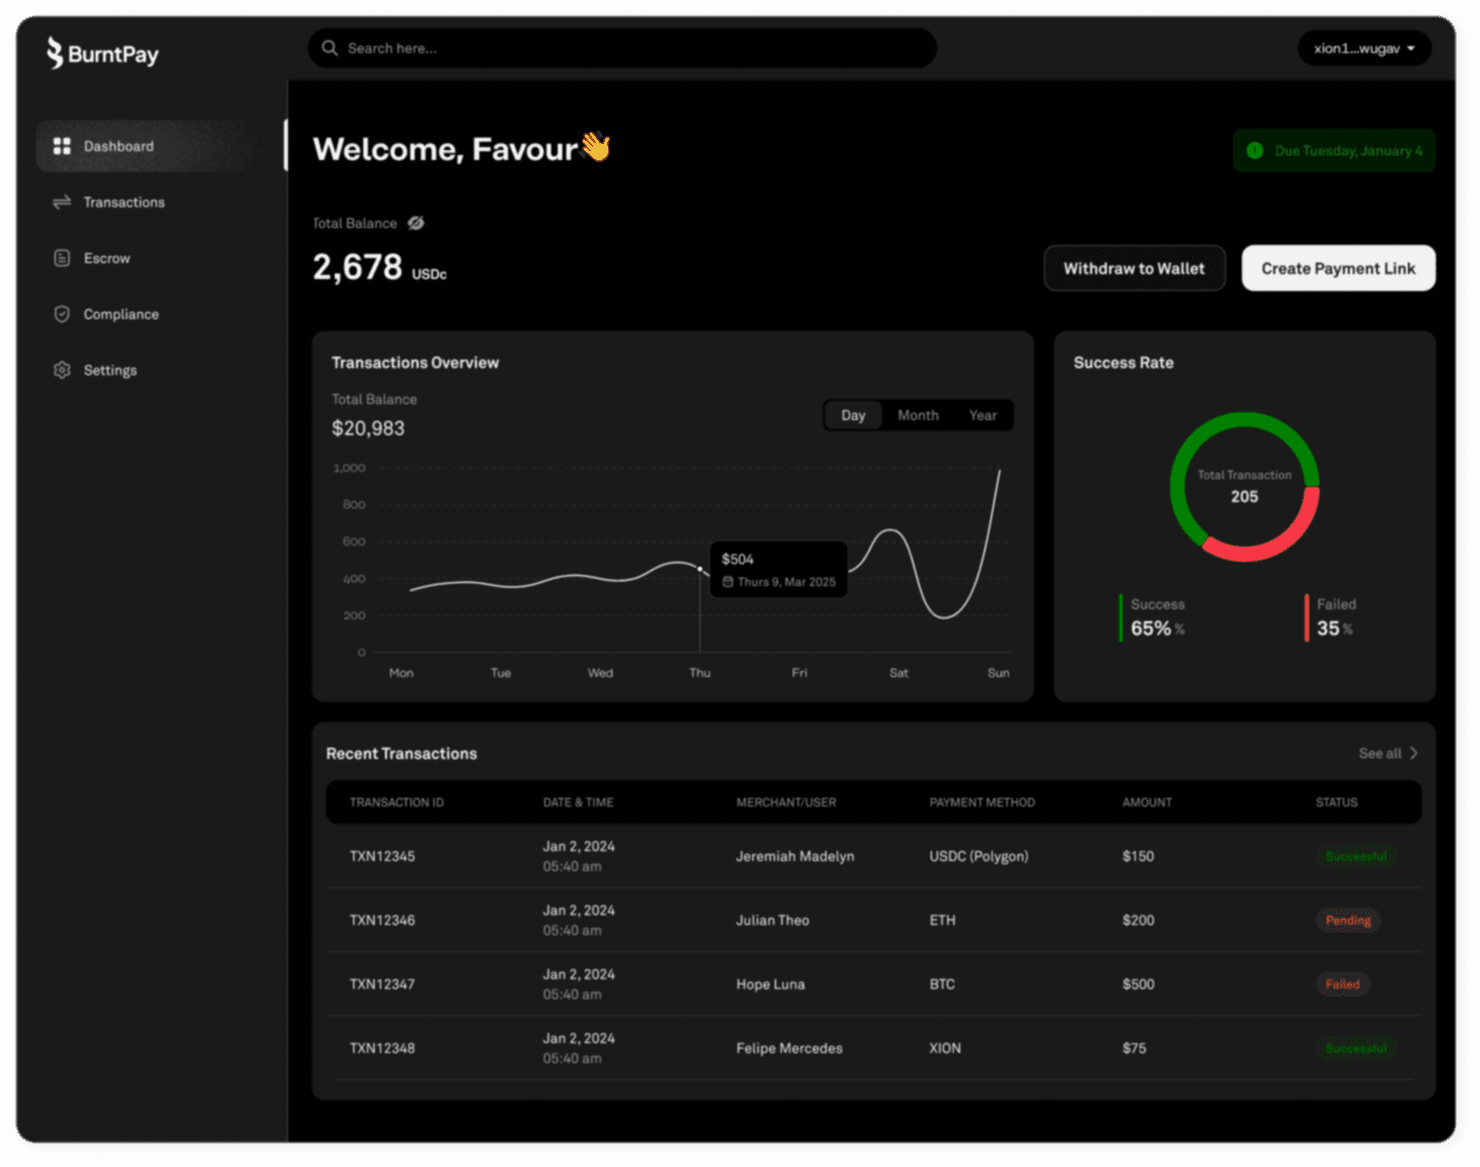Click the Create Payment Link button
Screen dimensions: 1480x1167
1338,268
